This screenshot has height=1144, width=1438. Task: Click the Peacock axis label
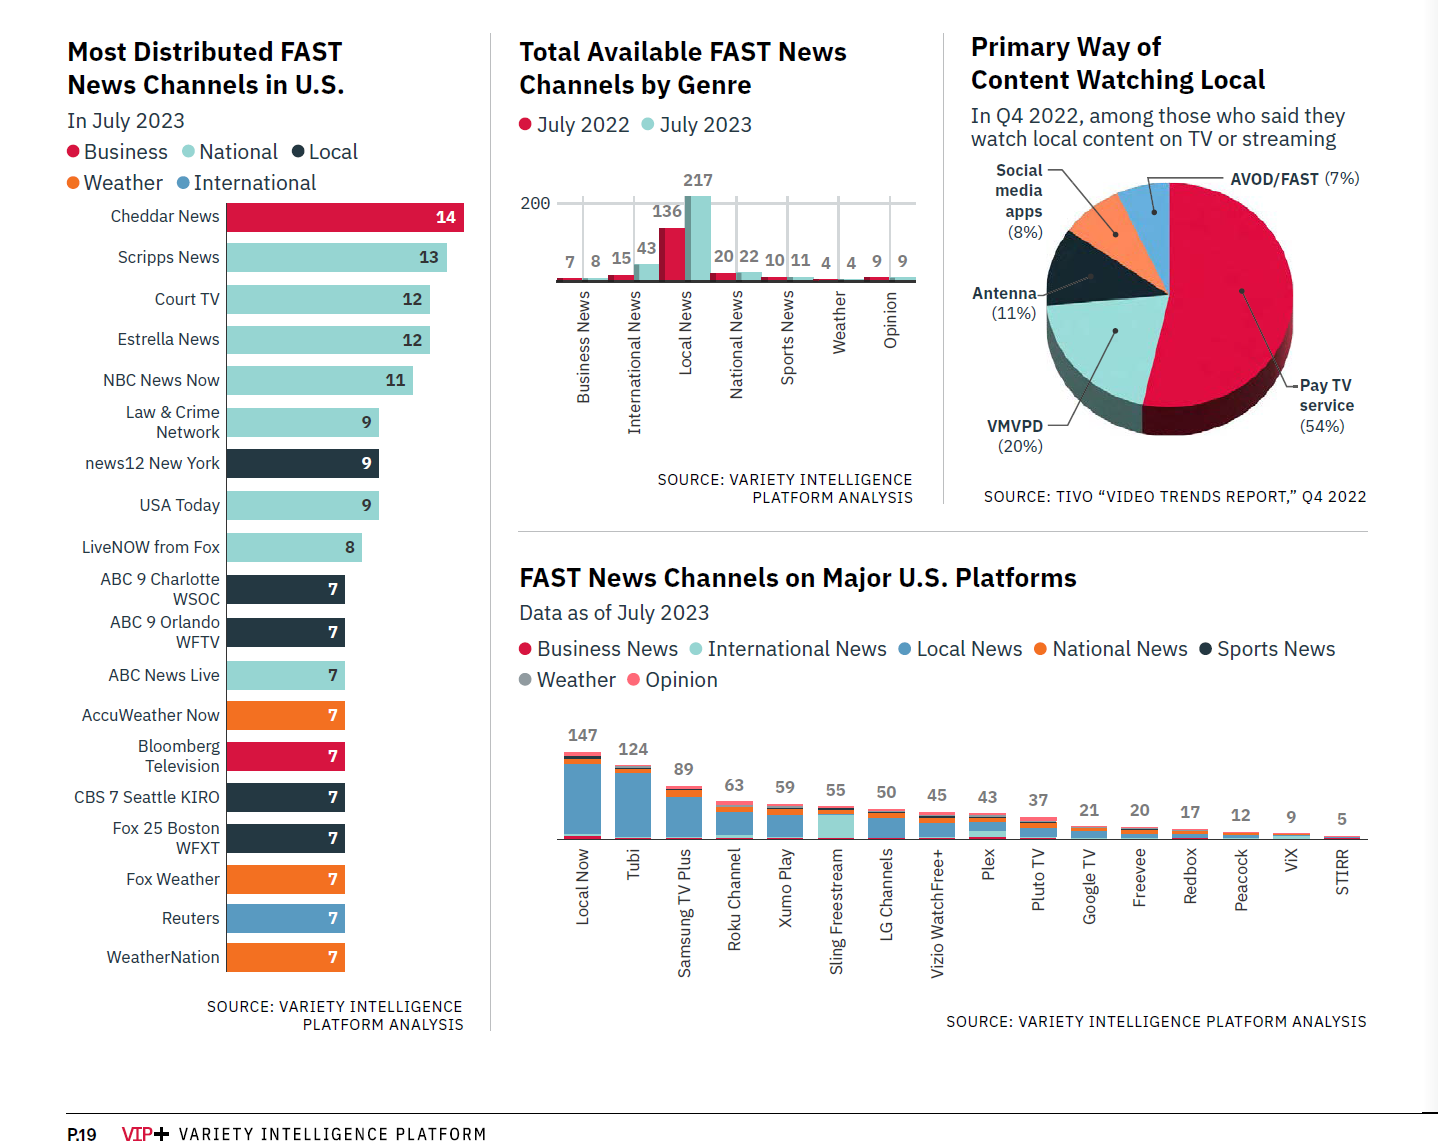pyautogui.click(x=1241, y=880)
